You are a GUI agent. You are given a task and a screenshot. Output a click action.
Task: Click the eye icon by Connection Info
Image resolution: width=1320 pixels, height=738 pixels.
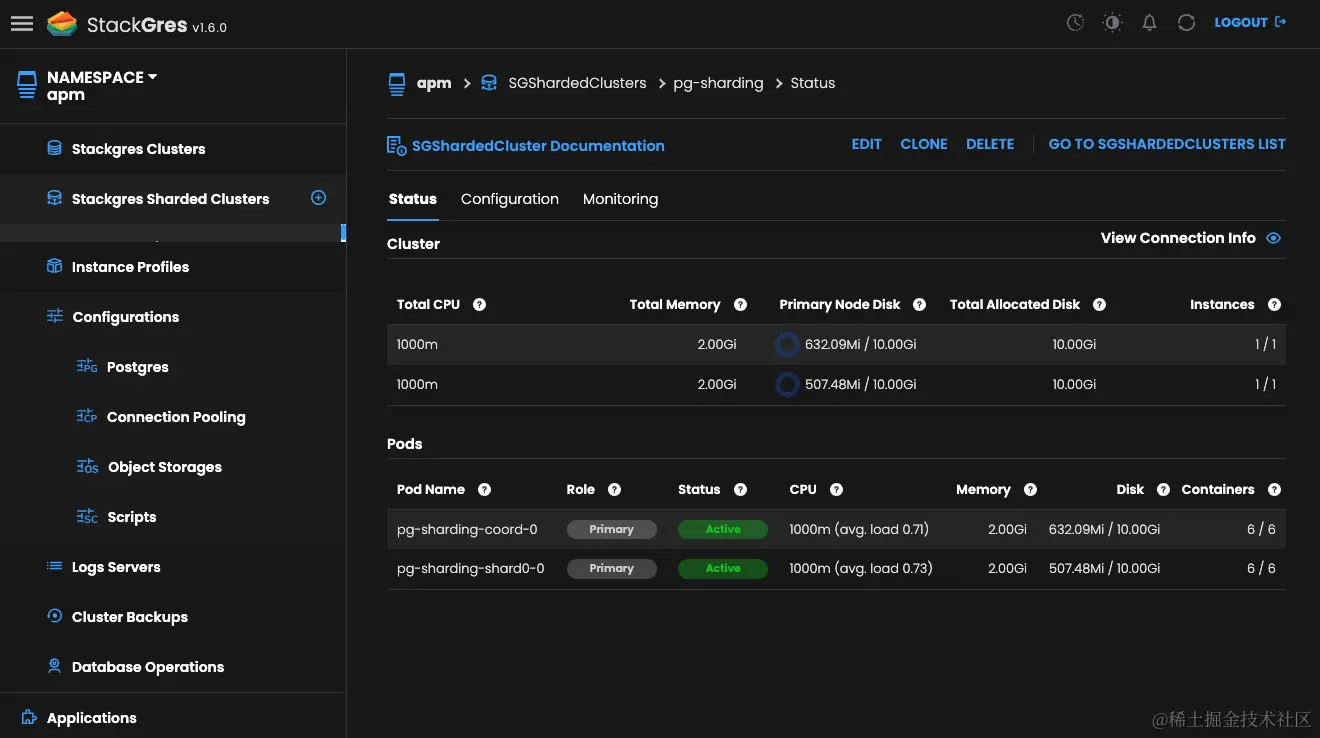click(x=1273, y=238)
